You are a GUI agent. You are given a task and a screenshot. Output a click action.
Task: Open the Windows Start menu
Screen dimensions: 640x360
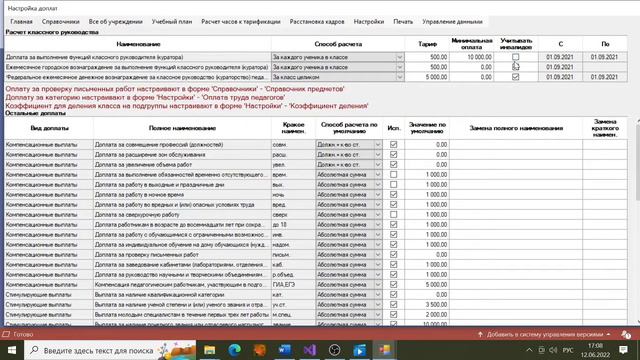click(11, 350)
